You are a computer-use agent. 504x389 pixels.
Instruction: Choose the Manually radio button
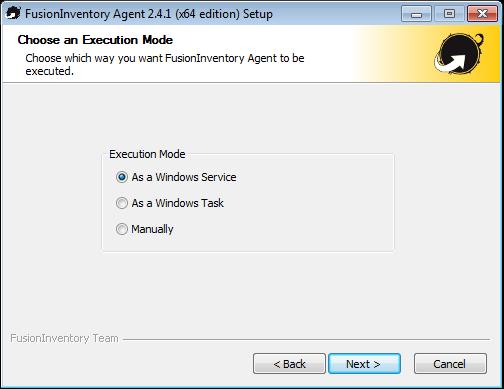122,229
